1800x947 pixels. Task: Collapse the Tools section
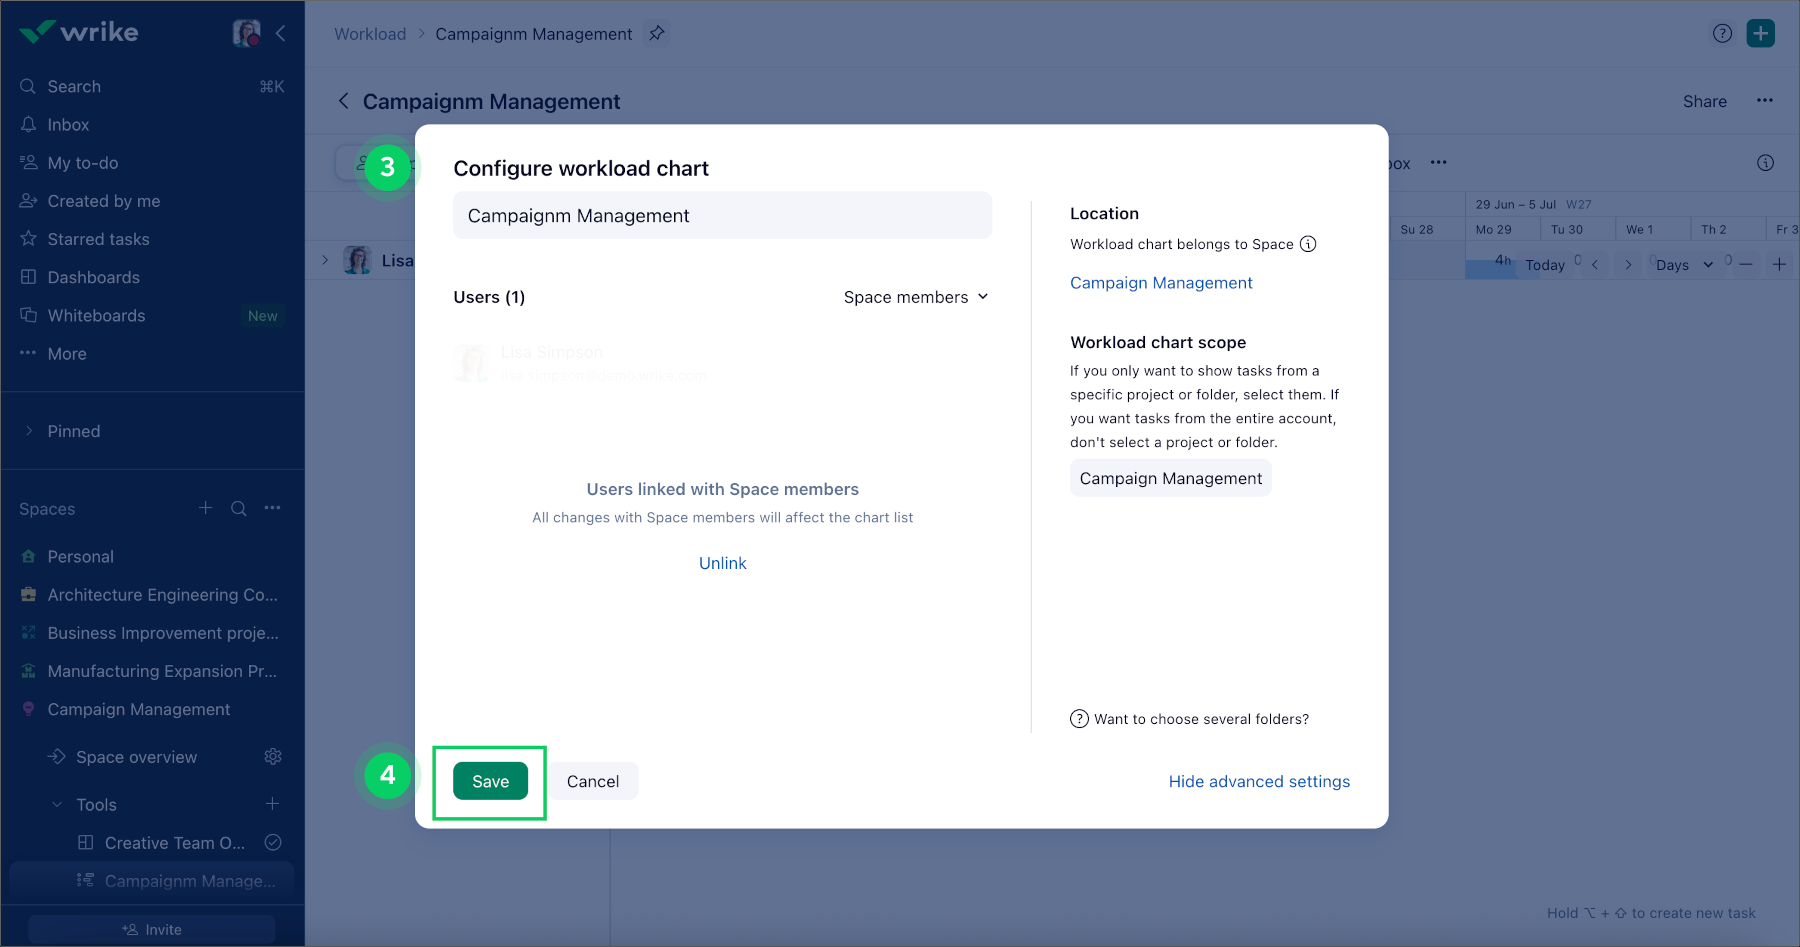tap(57, 805)
